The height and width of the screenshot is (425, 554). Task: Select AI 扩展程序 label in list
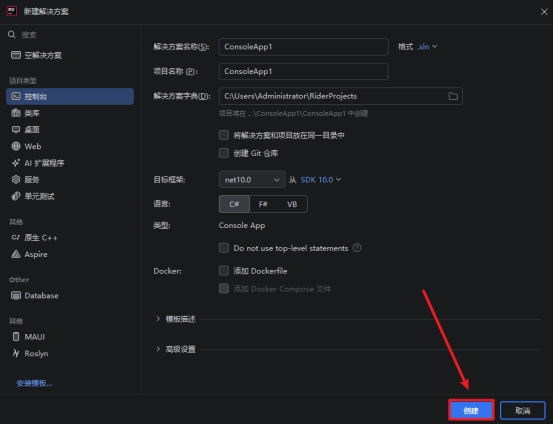[x=44, y=163]
